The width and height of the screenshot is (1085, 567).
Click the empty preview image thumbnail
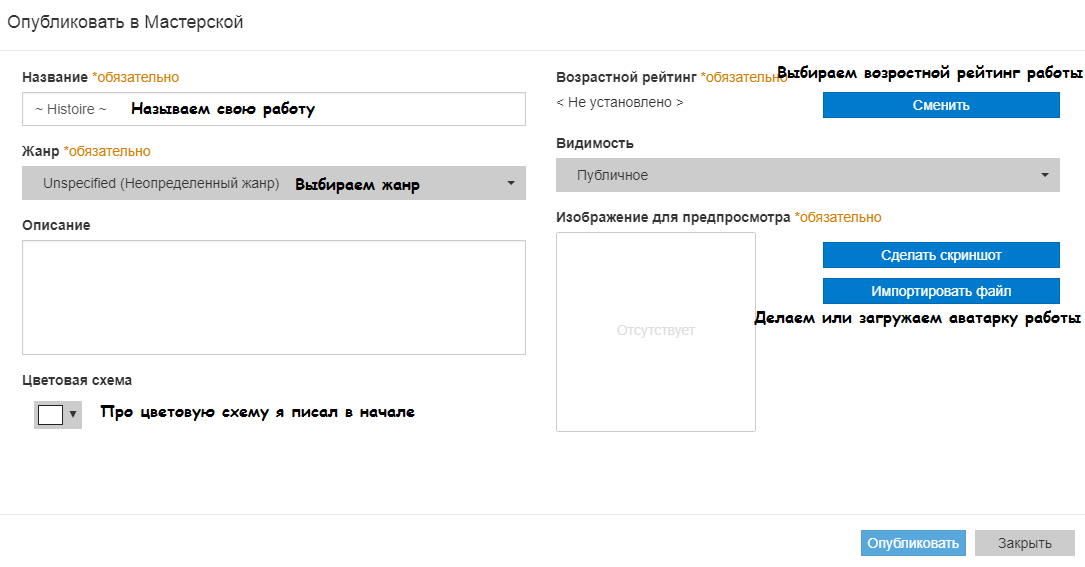click(x=655, y=331)
